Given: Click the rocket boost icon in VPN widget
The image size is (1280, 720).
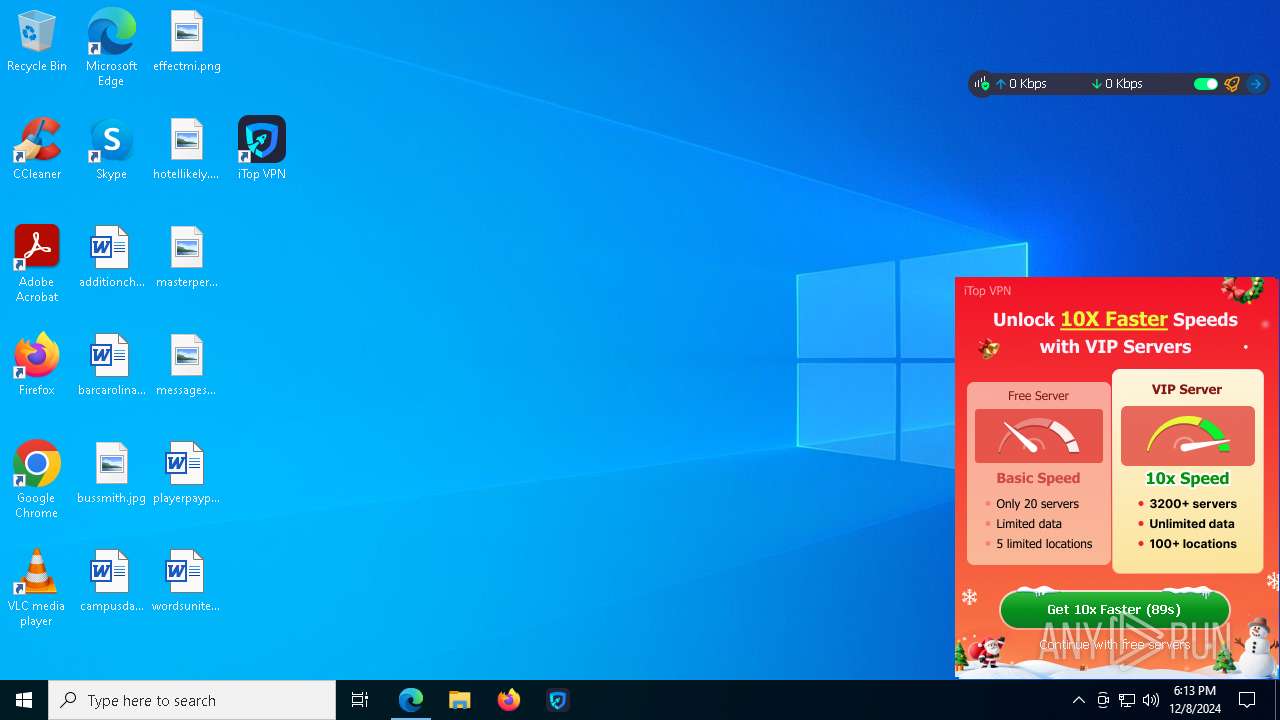Looking at the screenshot, I should (x=1232, y=84).
